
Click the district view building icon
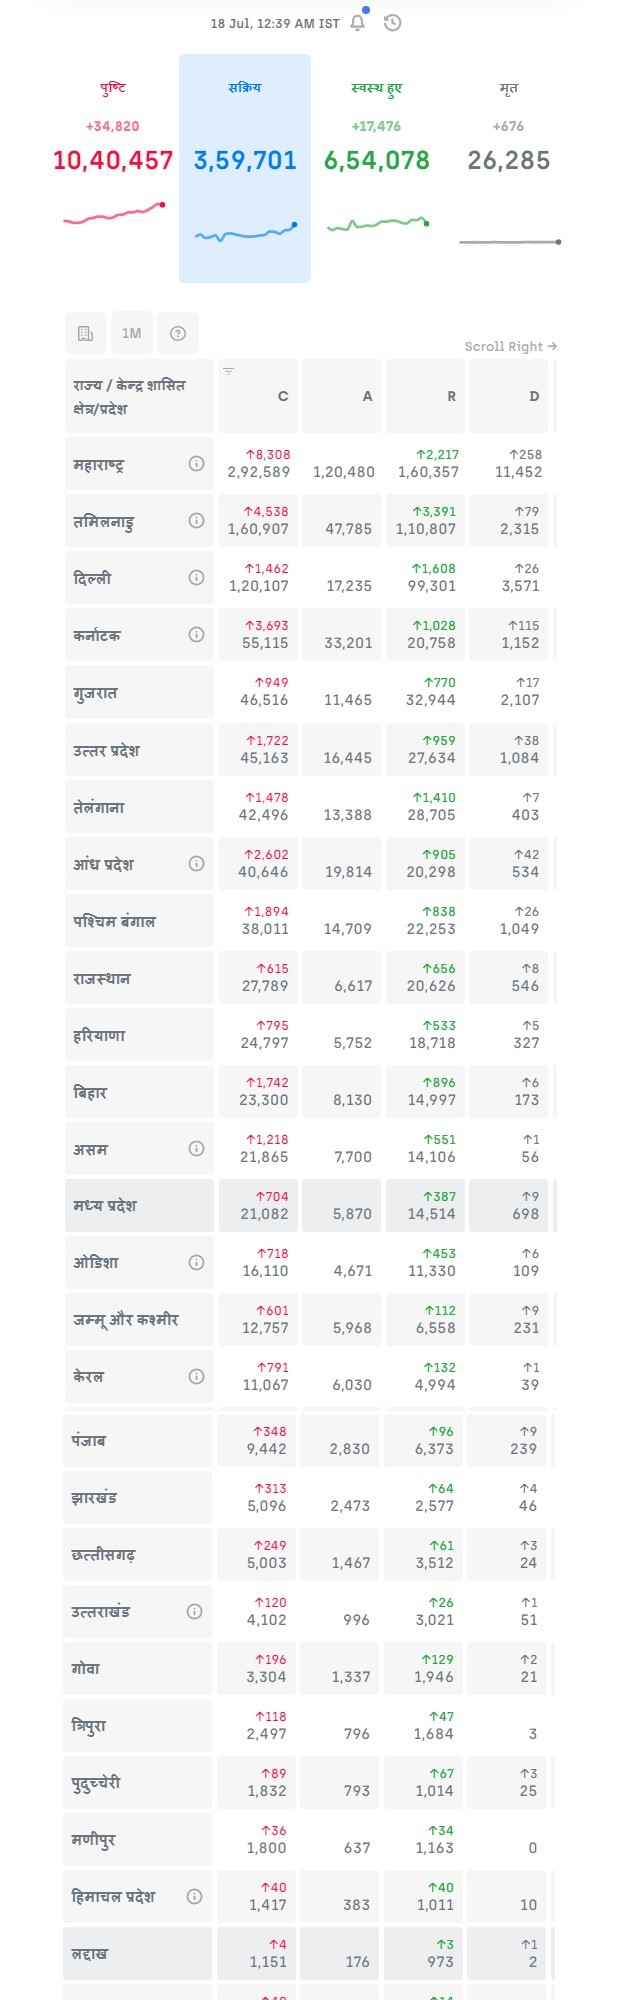pos(85,333)
